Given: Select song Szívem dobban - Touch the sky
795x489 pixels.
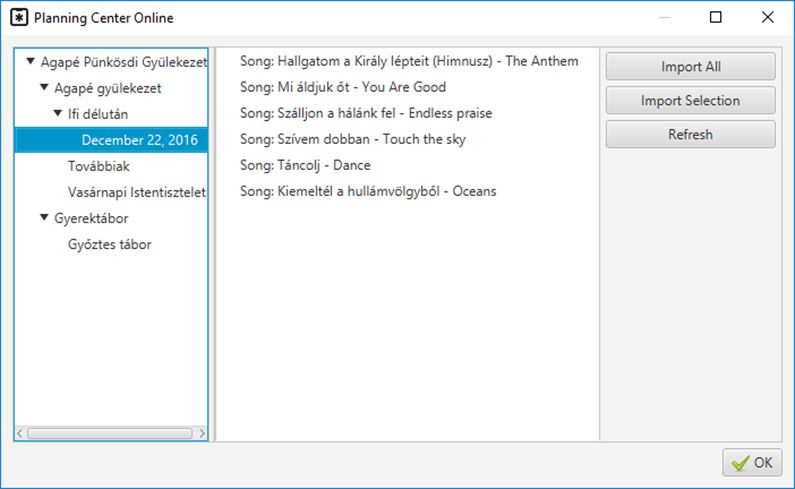Looking at the screenshot, I should 352,139.
